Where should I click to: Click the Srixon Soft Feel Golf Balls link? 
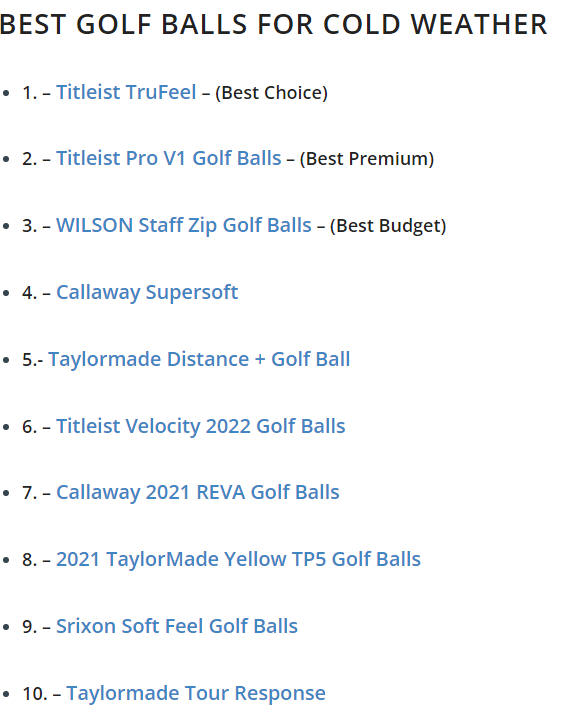[177, 626]
